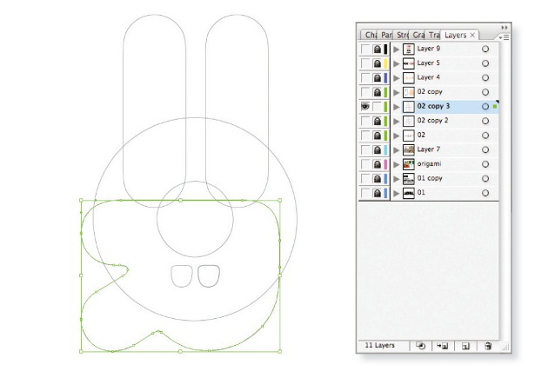Click the 01 copy layer thumbnail
The image size is (535, 371).
click(408, 179)
